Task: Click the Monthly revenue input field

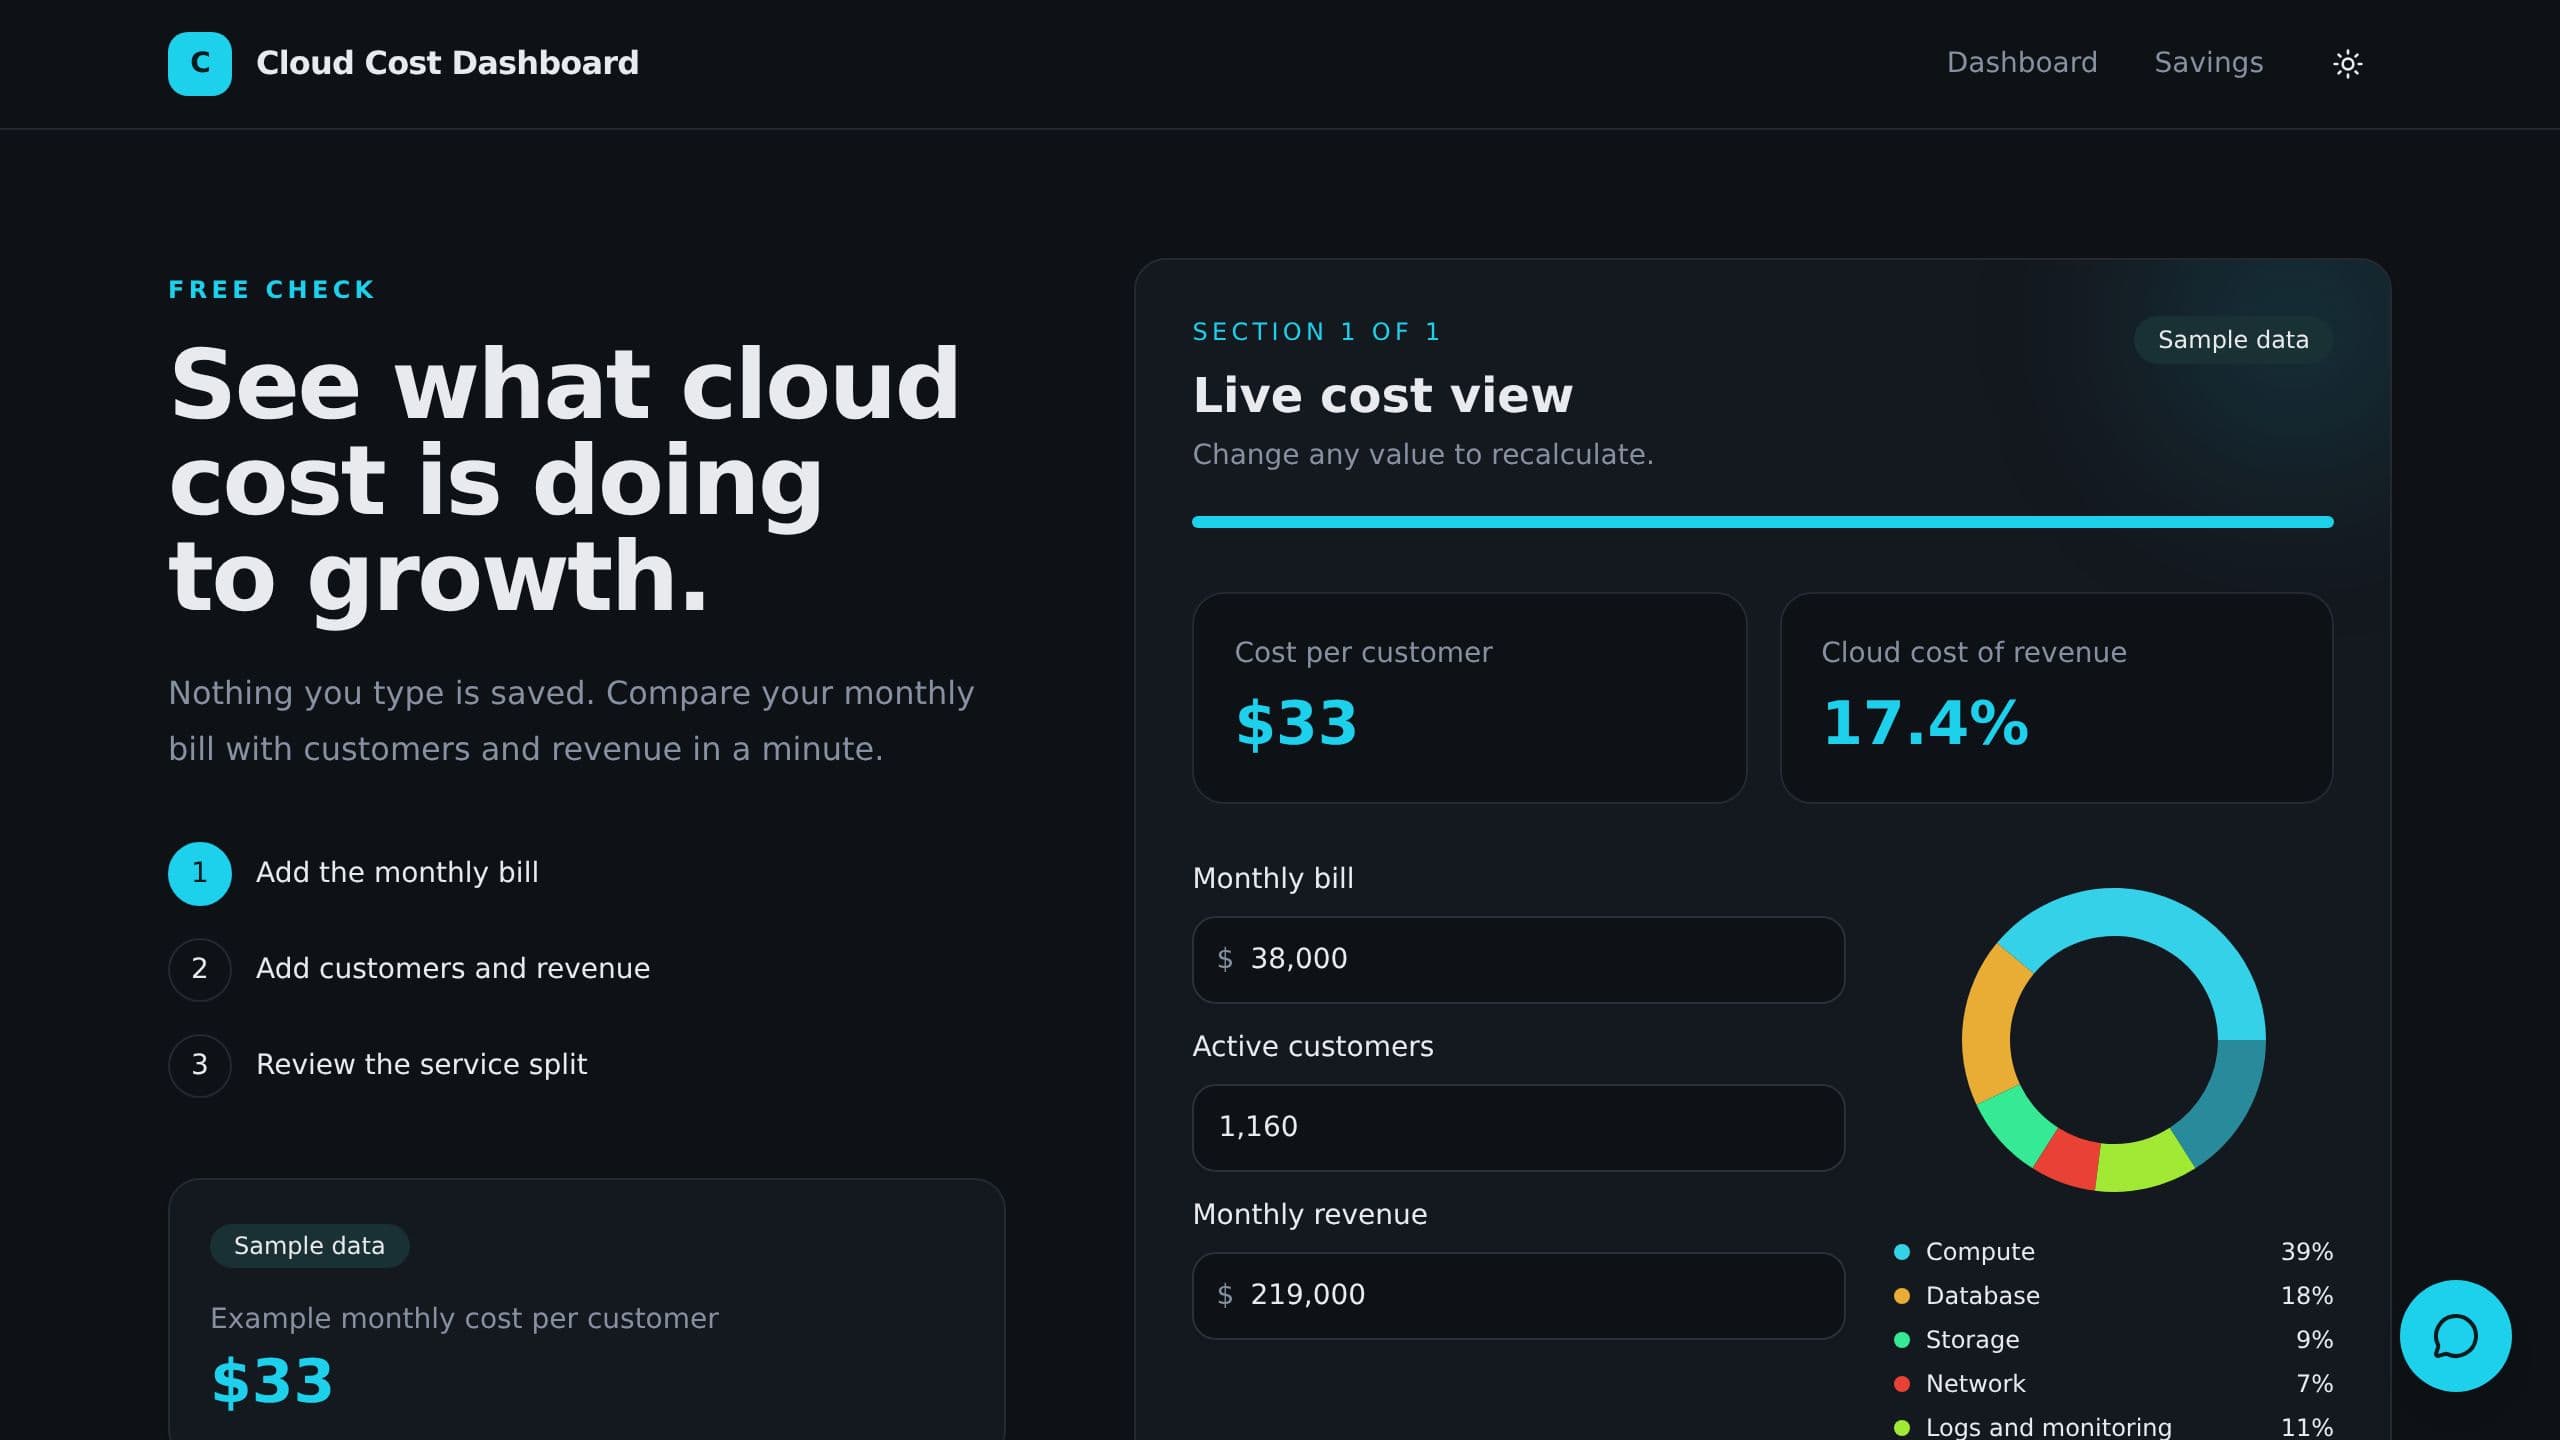Action: click(x=1518, y=1296)
